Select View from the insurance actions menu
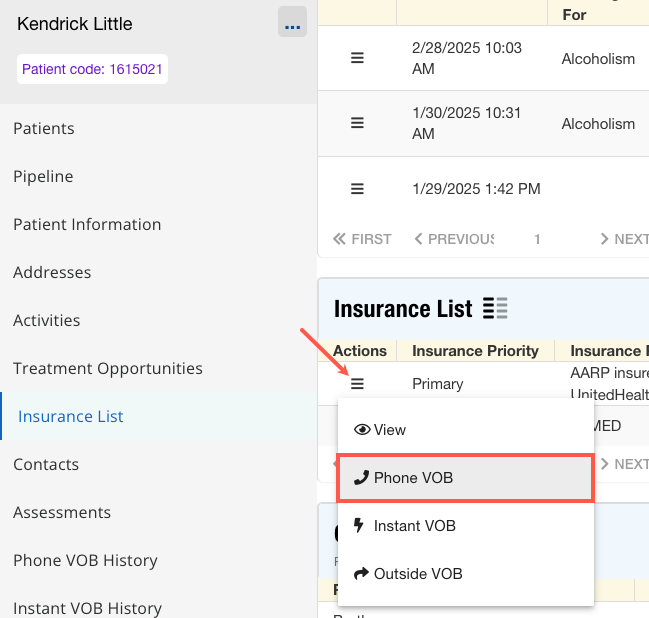The height and width of the screenshot is (618, 649). click(x=389, y=430)
